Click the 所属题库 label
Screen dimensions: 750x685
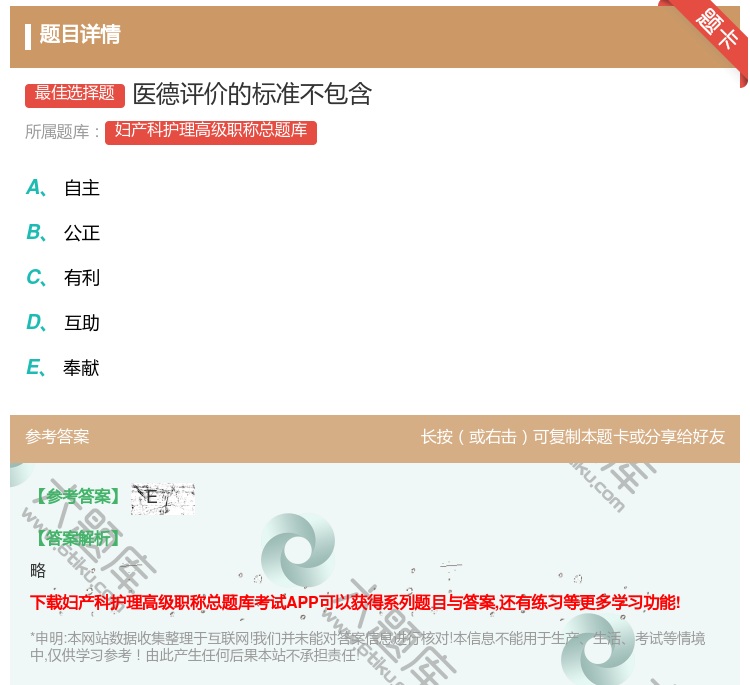[62, 132]
